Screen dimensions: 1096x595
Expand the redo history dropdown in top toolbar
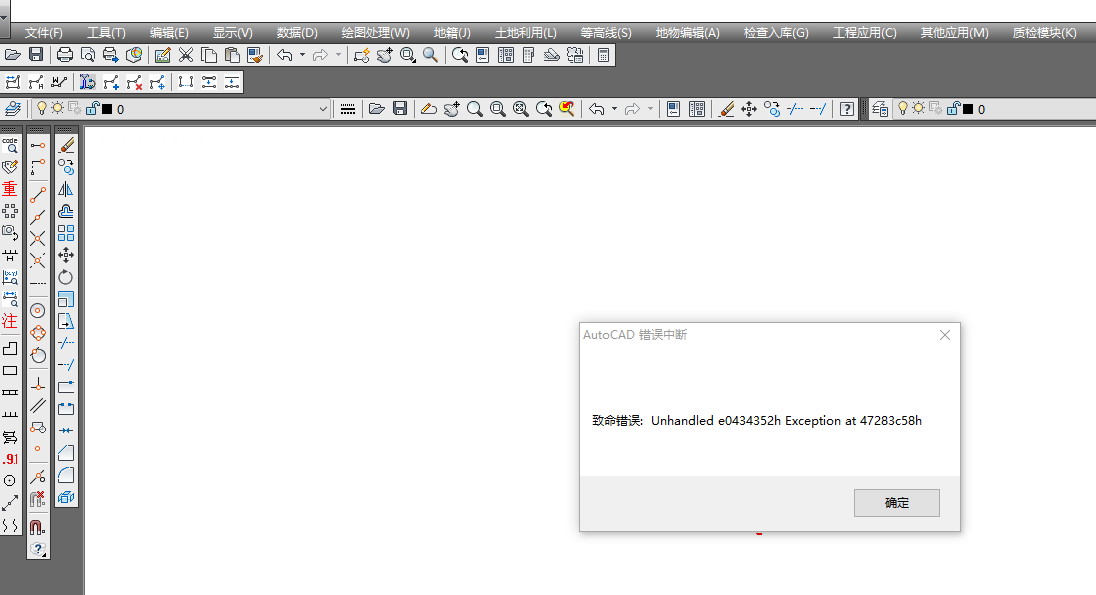tap(338, 55)
